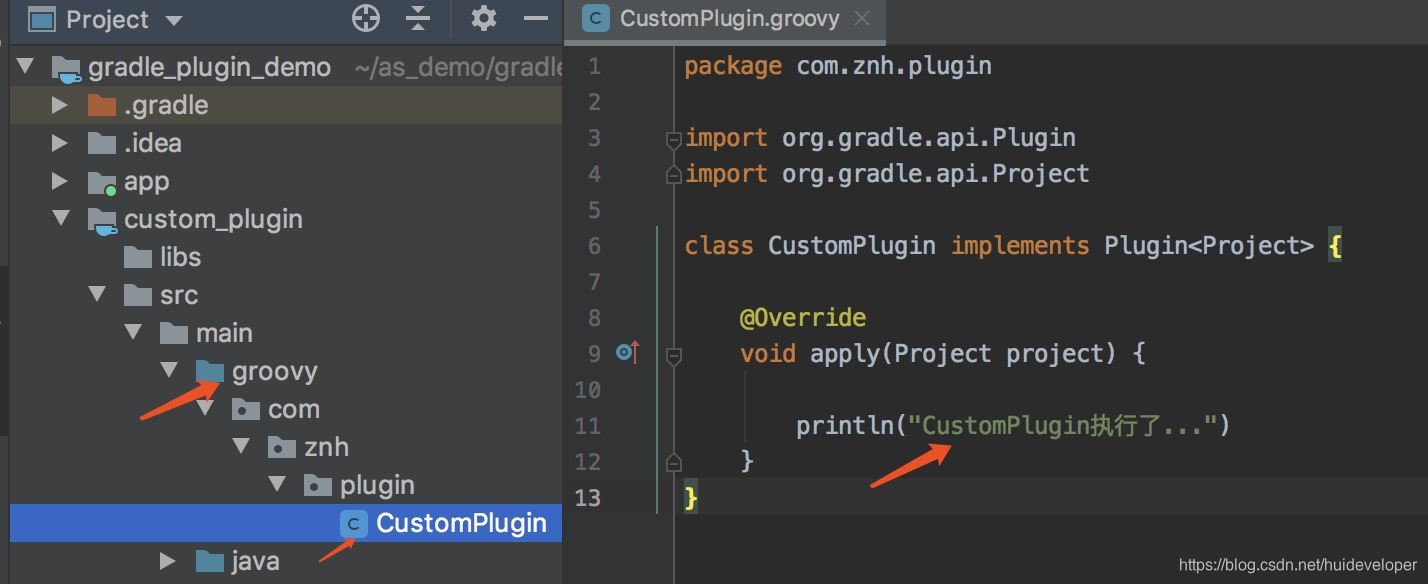The width and height of the screenshot is (1428, 584).
Task: Click the java folder icon
Action: click(210, 561)
